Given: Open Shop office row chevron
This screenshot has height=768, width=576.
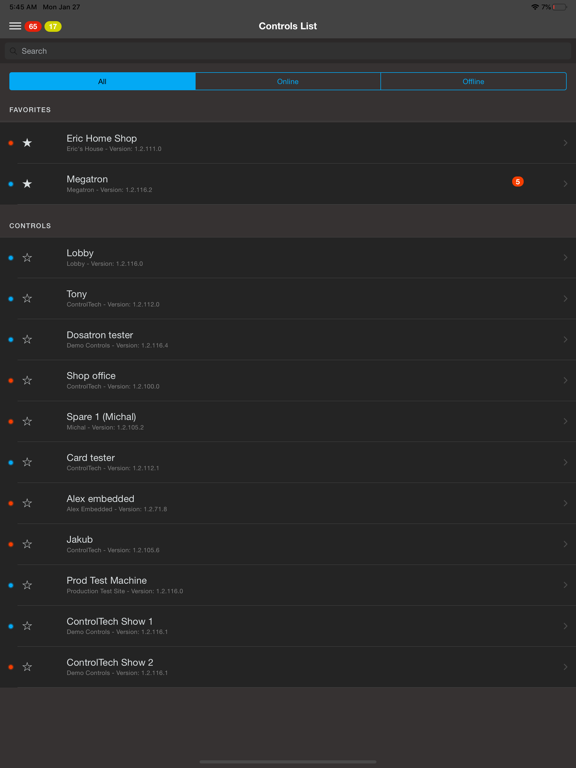Looking at the screenshot, I should [566, 380].
